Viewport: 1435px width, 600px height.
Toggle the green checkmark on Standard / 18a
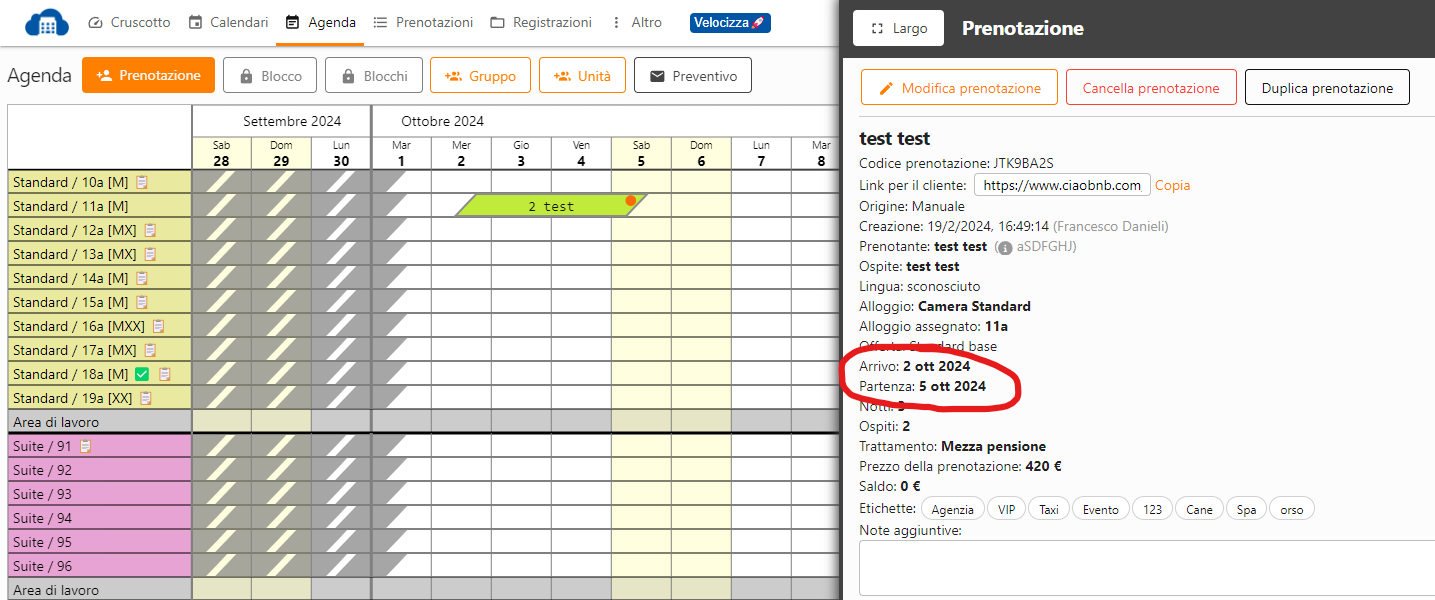[142, 374]
